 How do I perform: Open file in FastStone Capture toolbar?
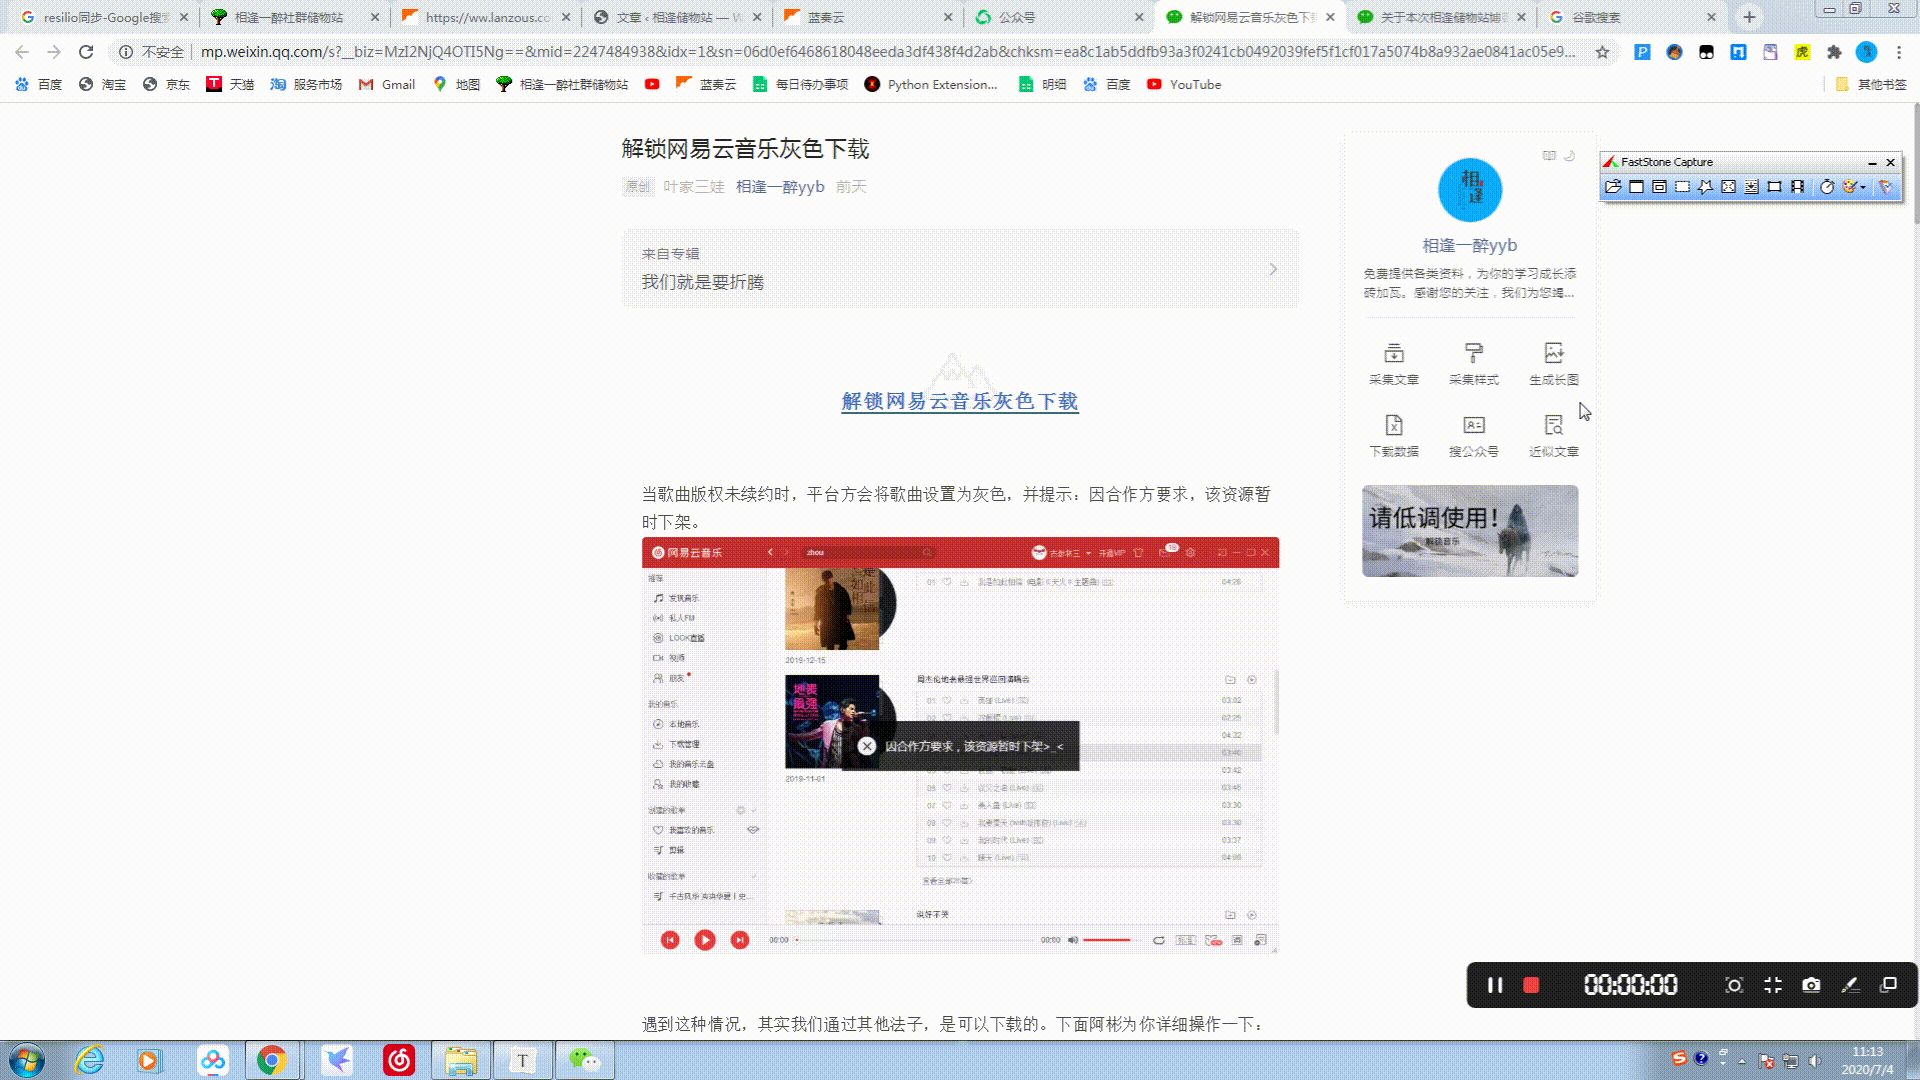(x=1613, y=187)
